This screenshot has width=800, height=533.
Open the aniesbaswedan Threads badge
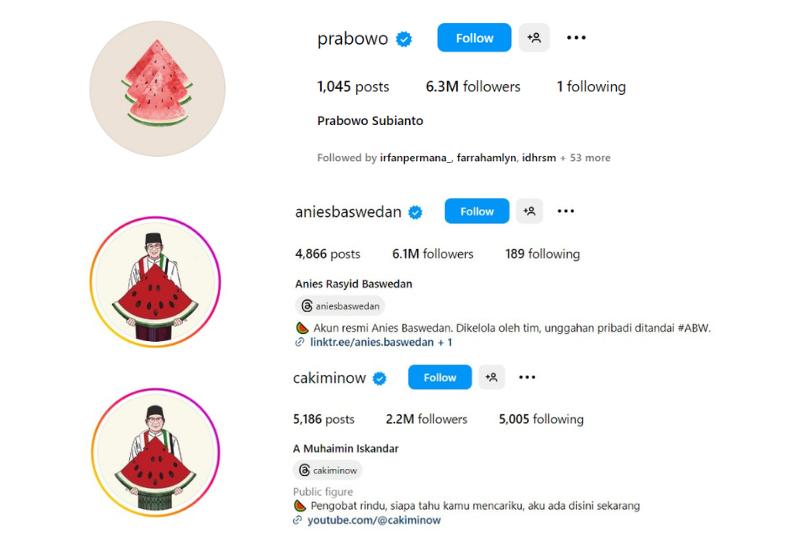[x=340, y=306]
